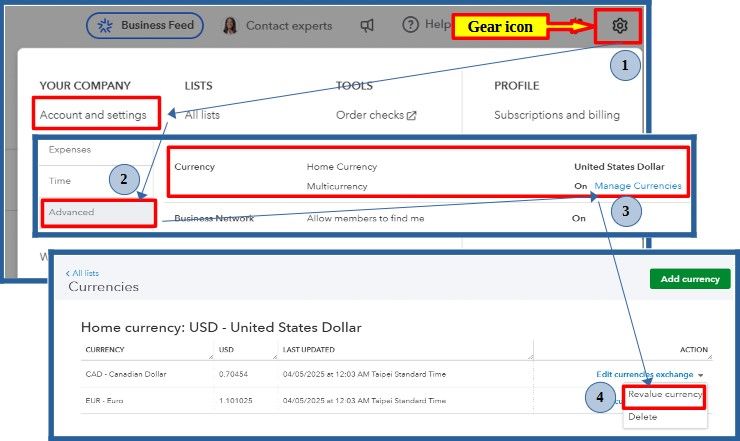Sort by CURRENCY column header
This screenshot has width=740, height=441.
[x=105, y=349]
